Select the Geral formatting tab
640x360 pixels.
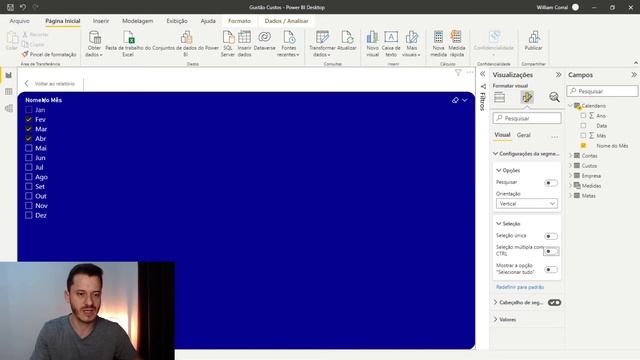524,135
